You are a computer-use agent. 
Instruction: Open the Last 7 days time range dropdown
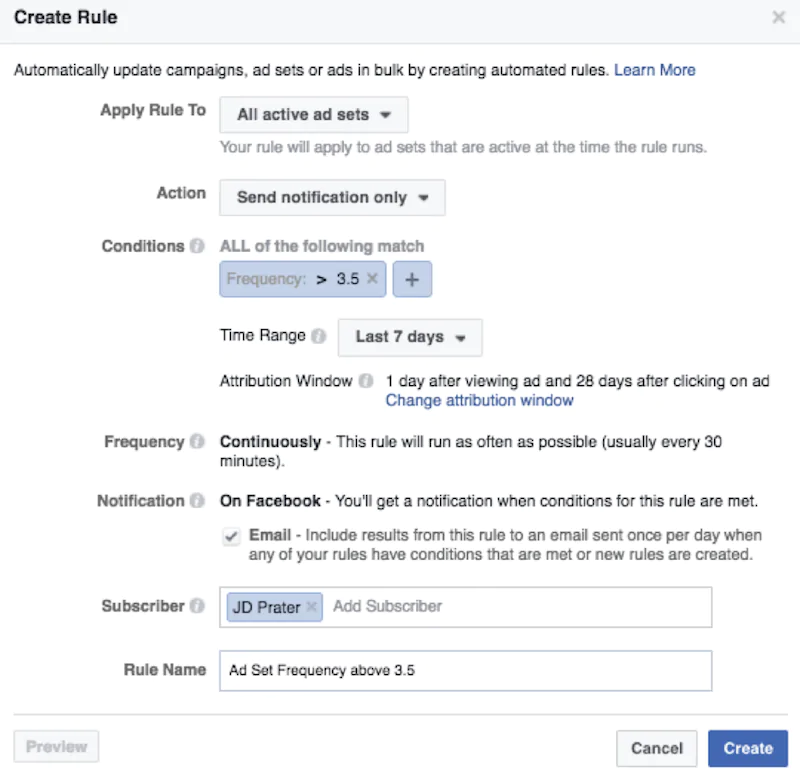[x=409, y=337]
